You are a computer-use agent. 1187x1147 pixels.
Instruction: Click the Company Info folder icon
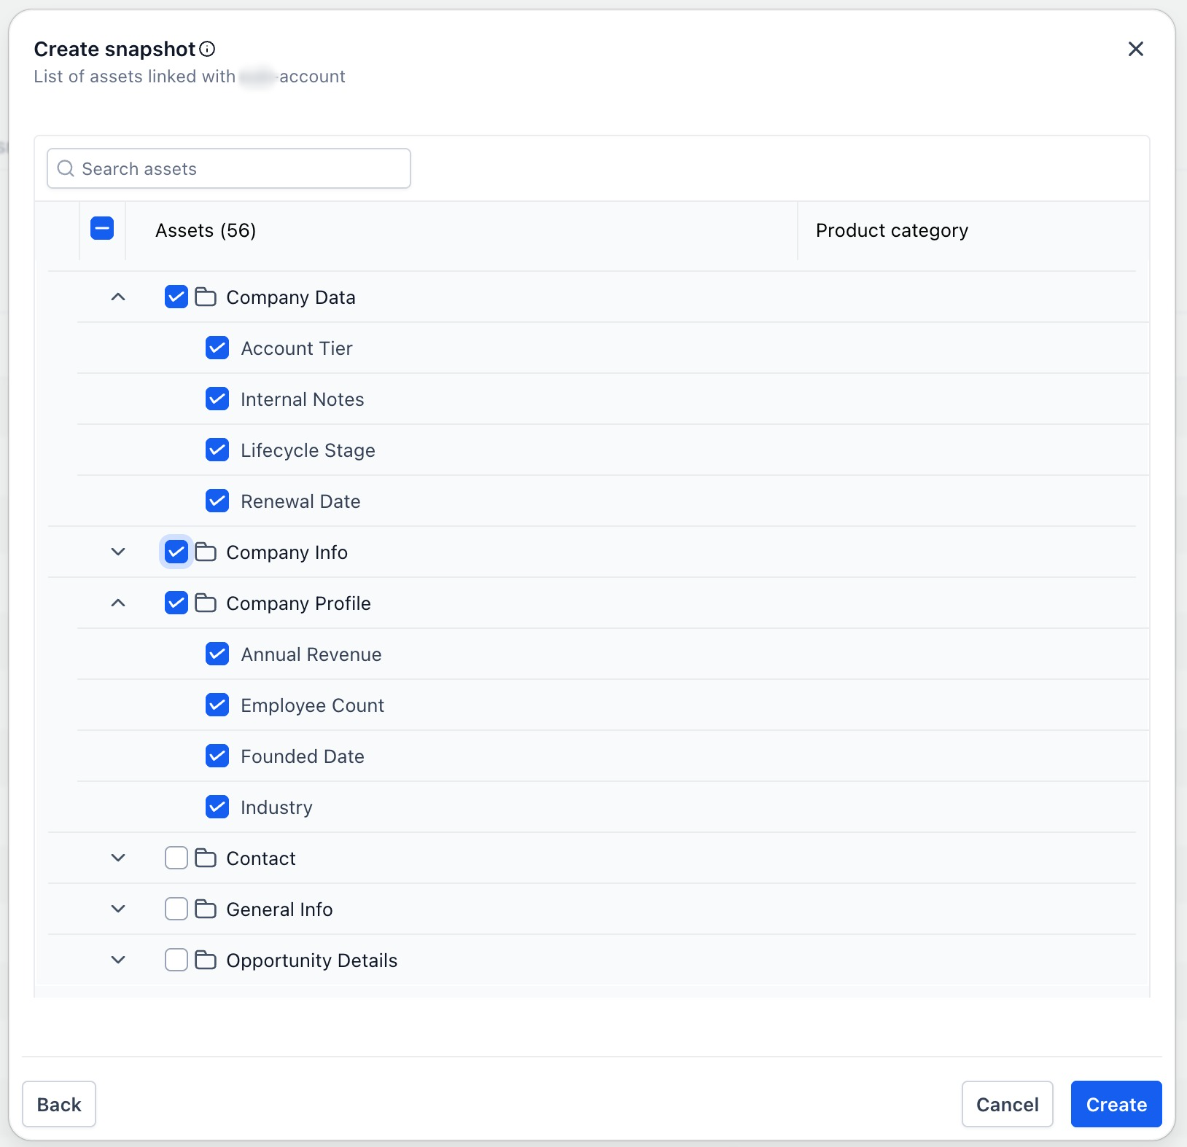[205, 552]
